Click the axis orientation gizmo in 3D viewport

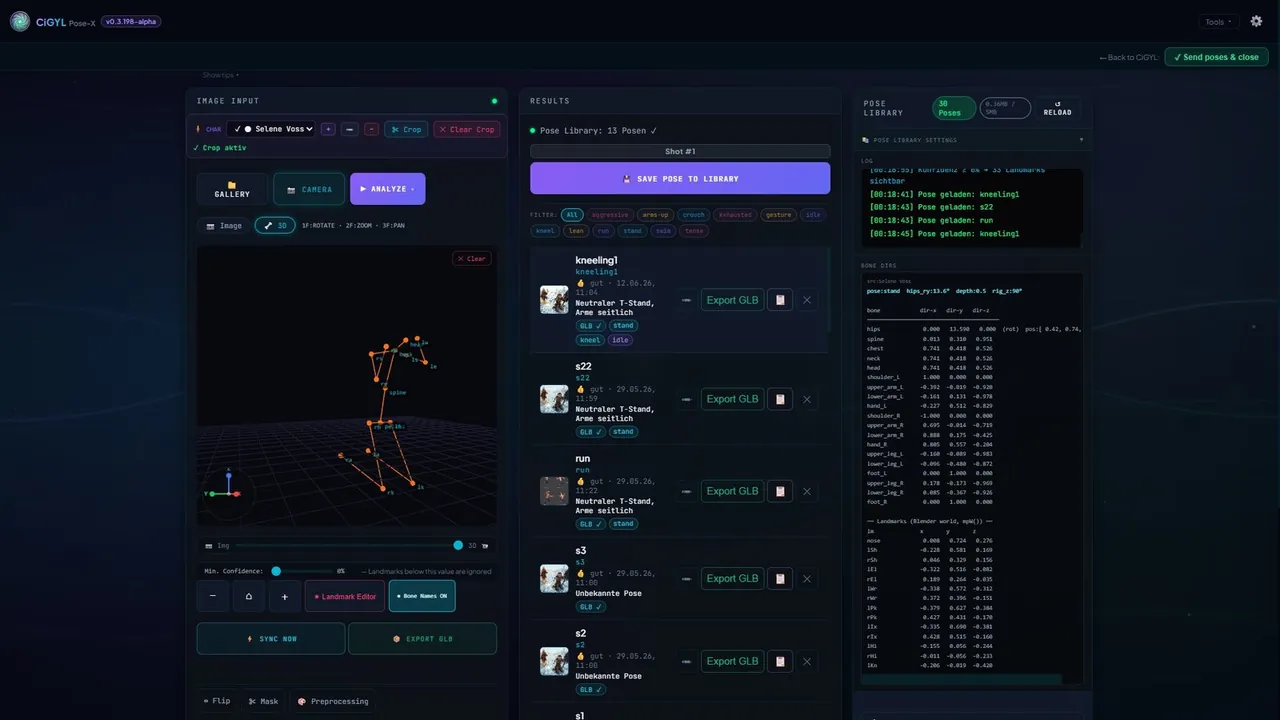point(229,488)
